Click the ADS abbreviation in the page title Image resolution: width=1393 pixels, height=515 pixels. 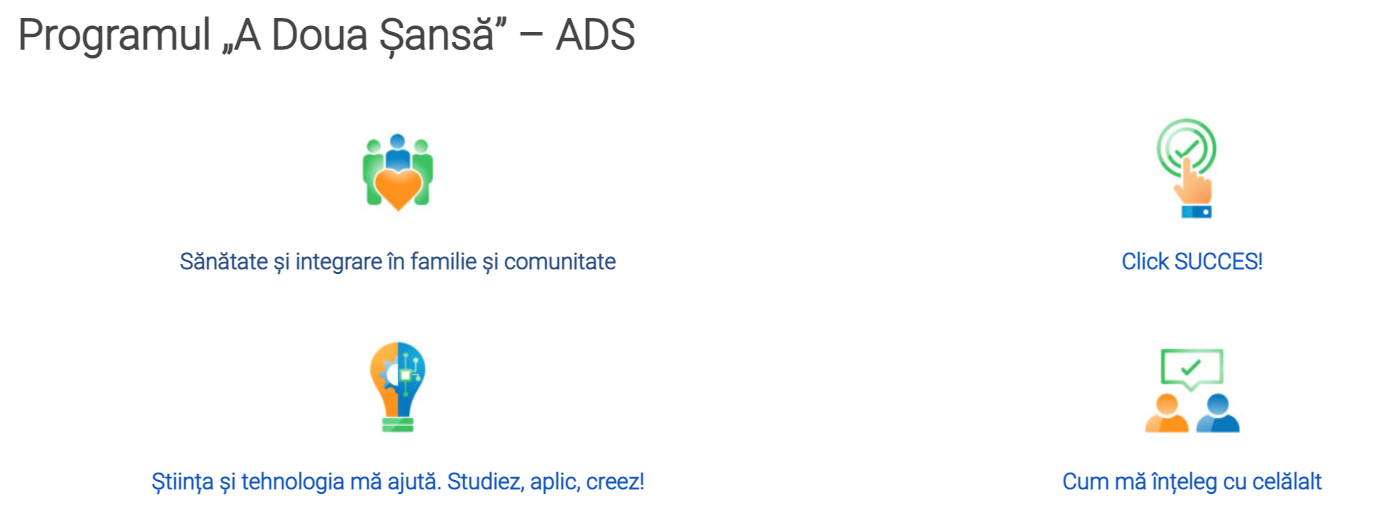[x=595, y=36]
